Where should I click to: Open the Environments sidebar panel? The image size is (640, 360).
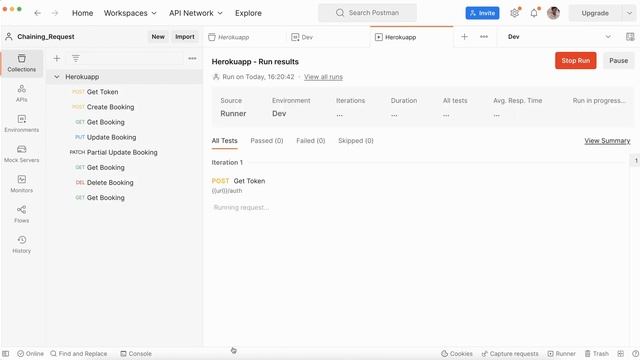pos(22,123)
